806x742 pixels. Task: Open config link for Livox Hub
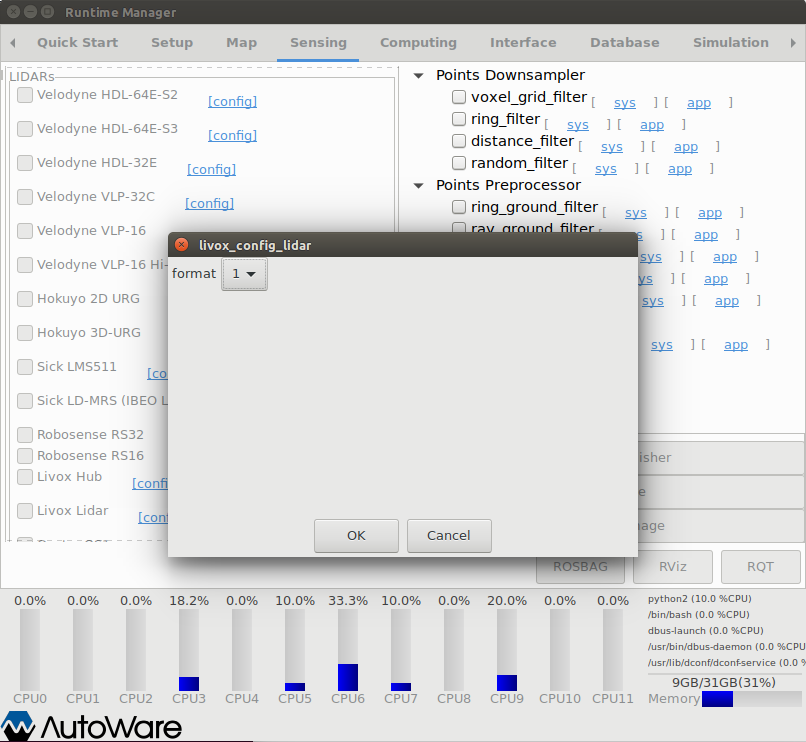tap(150, 483)
